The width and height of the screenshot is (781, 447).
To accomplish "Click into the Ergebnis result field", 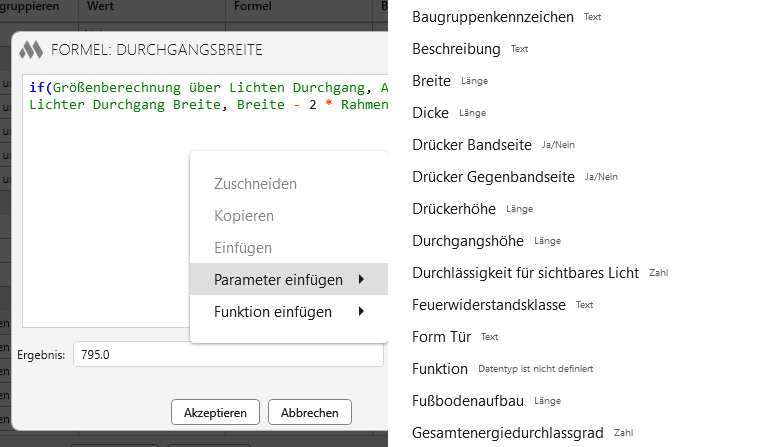I will click(x=228, y=355).
